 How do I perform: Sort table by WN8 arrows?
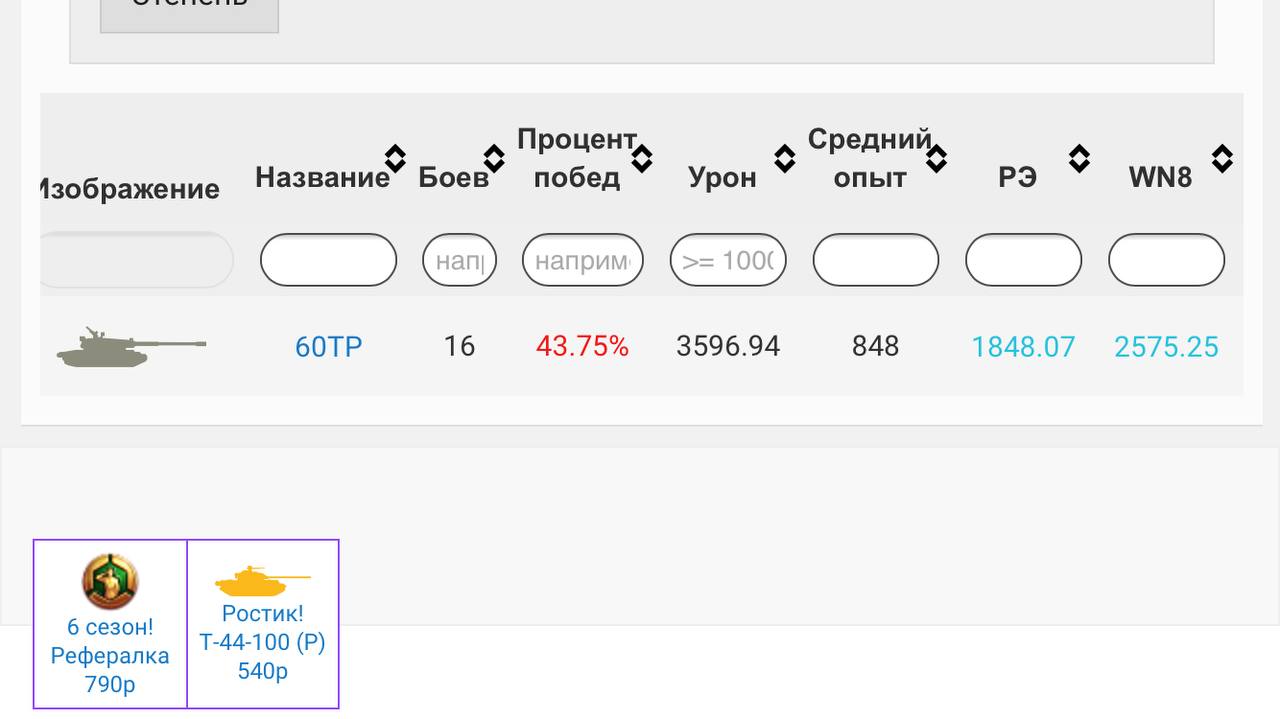(x=1221, y=158)
